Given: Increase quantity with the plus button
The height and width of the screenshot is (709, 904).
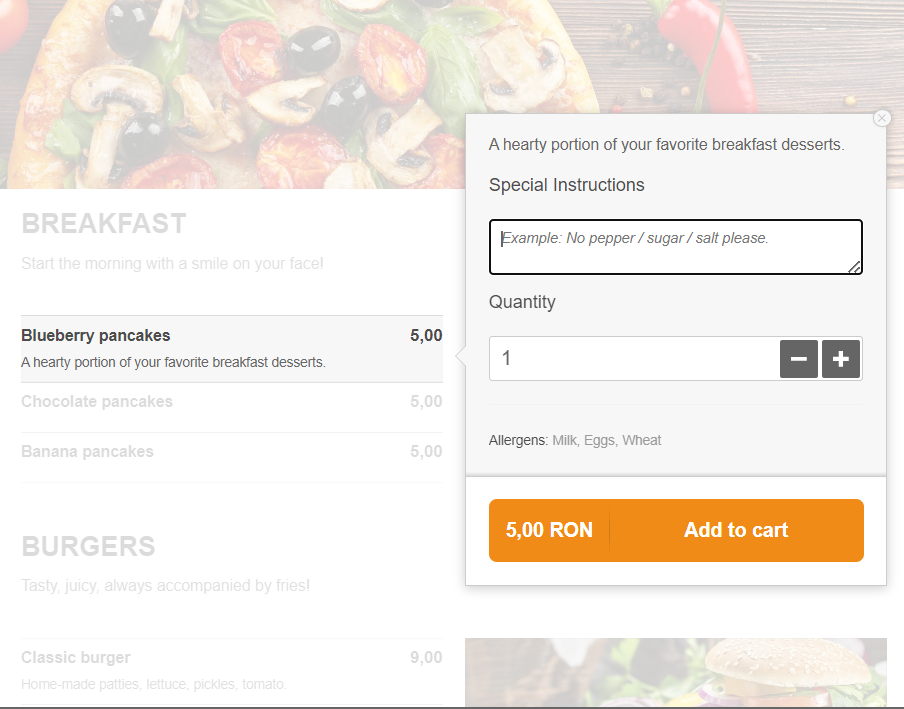Looking at the screenshot, I should click(x=841, y=359).
